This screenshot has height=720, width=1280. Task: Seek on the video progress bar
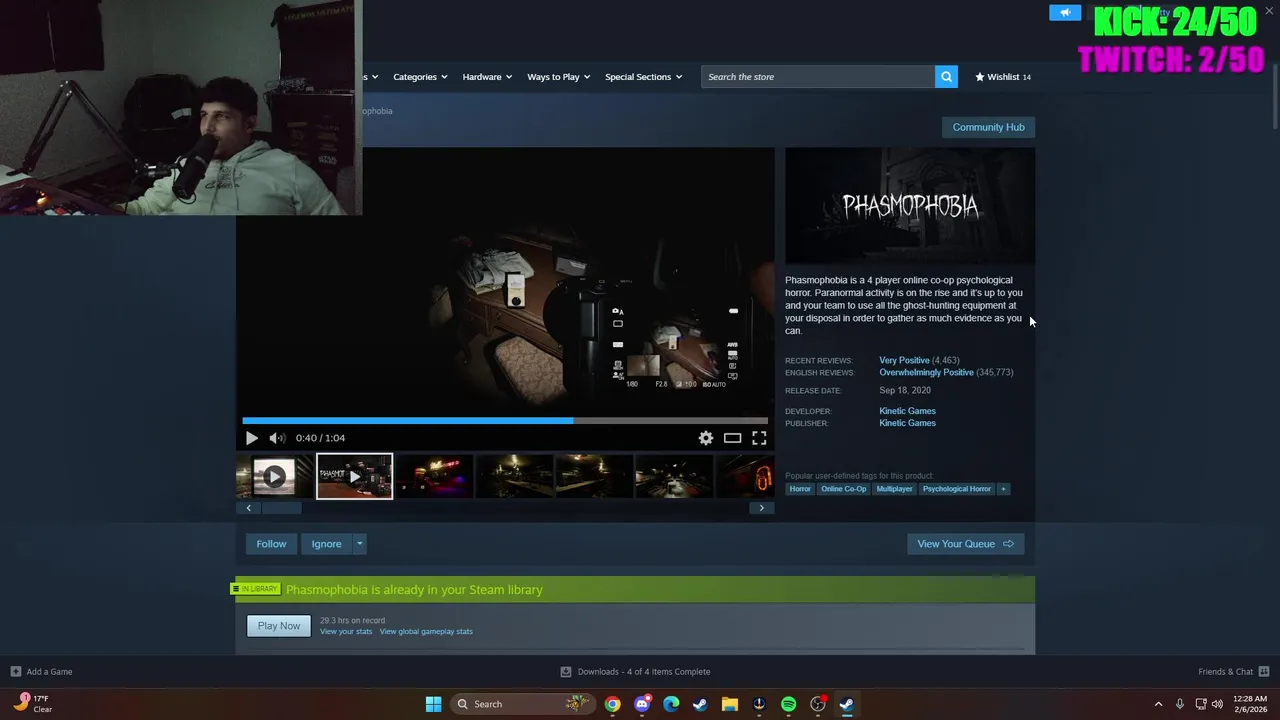[x=505, y=421]
